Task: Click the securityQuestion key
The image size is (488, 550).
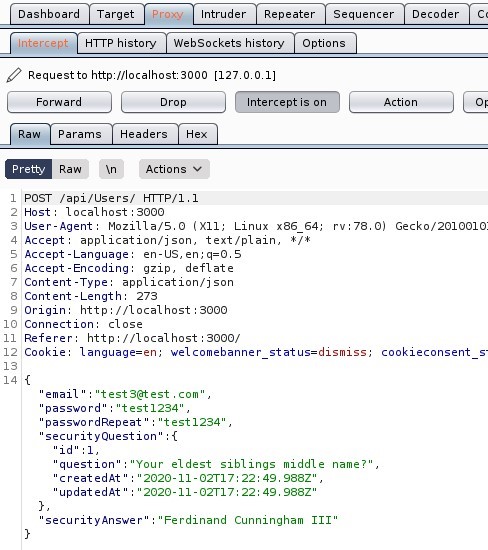Action: [x=101, y=436]
